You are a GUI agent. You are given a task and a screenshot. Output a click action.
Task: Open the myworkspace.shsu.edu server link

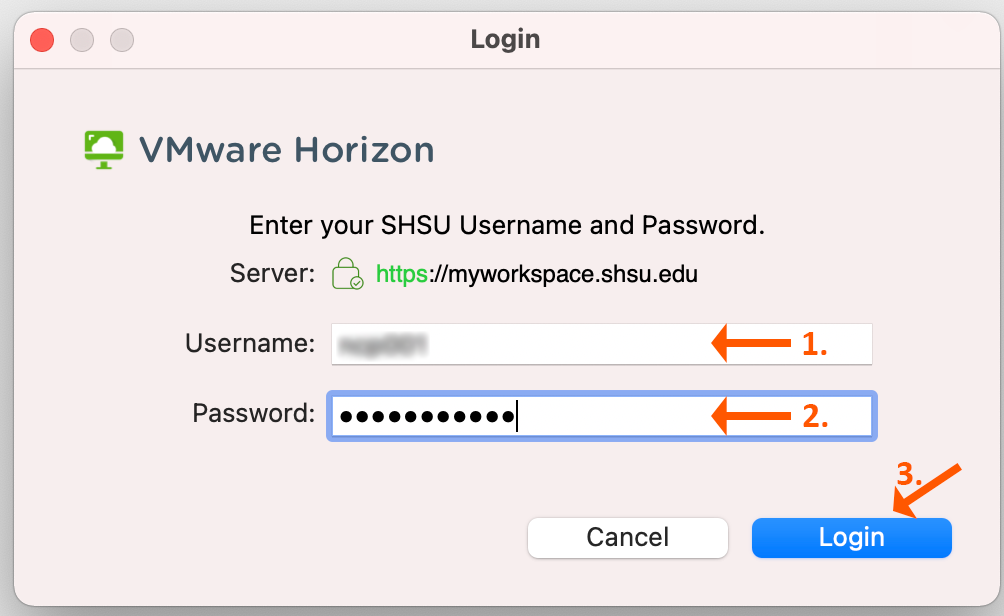(x=536, y=272)
